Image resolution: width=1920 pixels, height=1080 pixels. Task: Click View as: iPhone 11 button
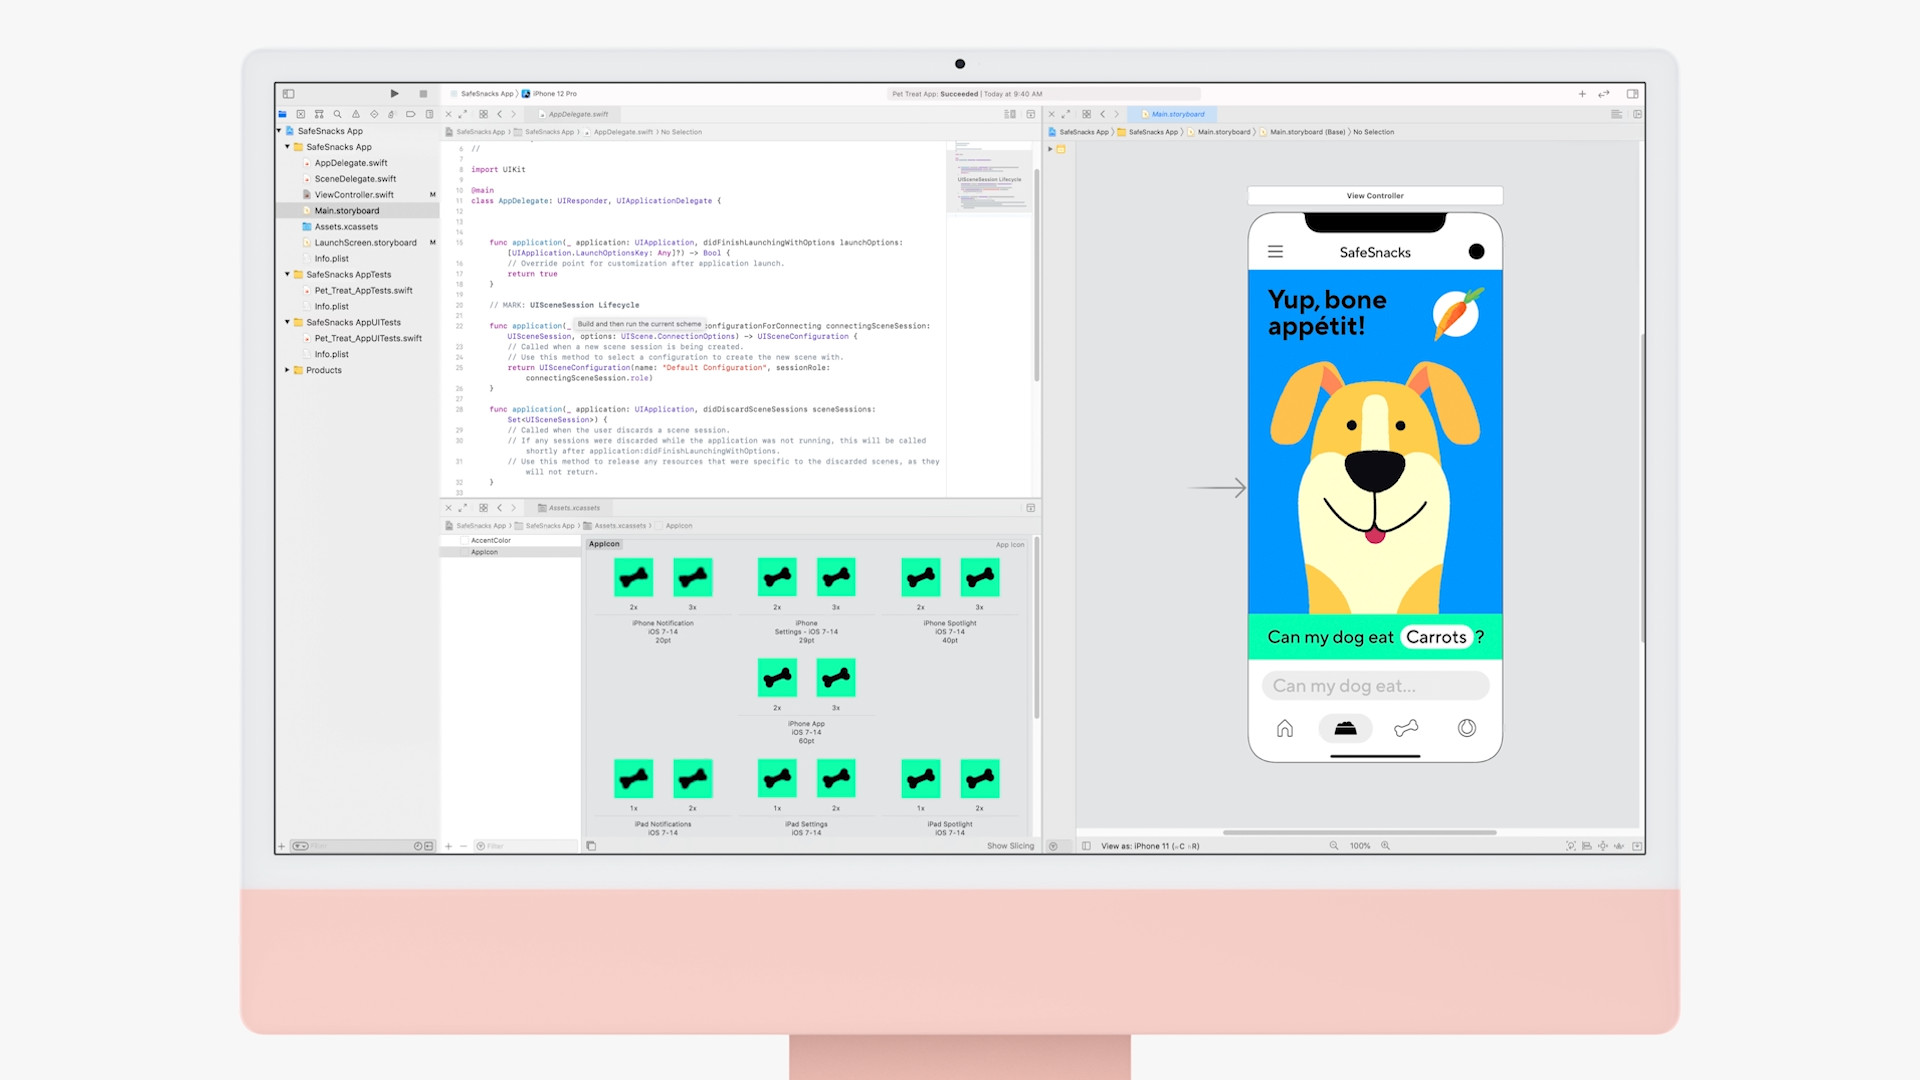(x=1149, y=846)
